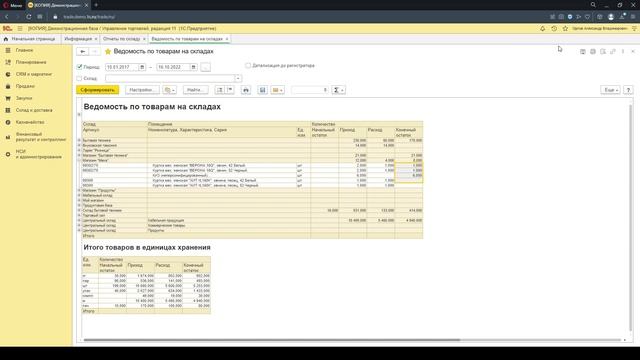Open the Финансовый результат и контроллинг section
Screen dimensions: 640x360
40,137
